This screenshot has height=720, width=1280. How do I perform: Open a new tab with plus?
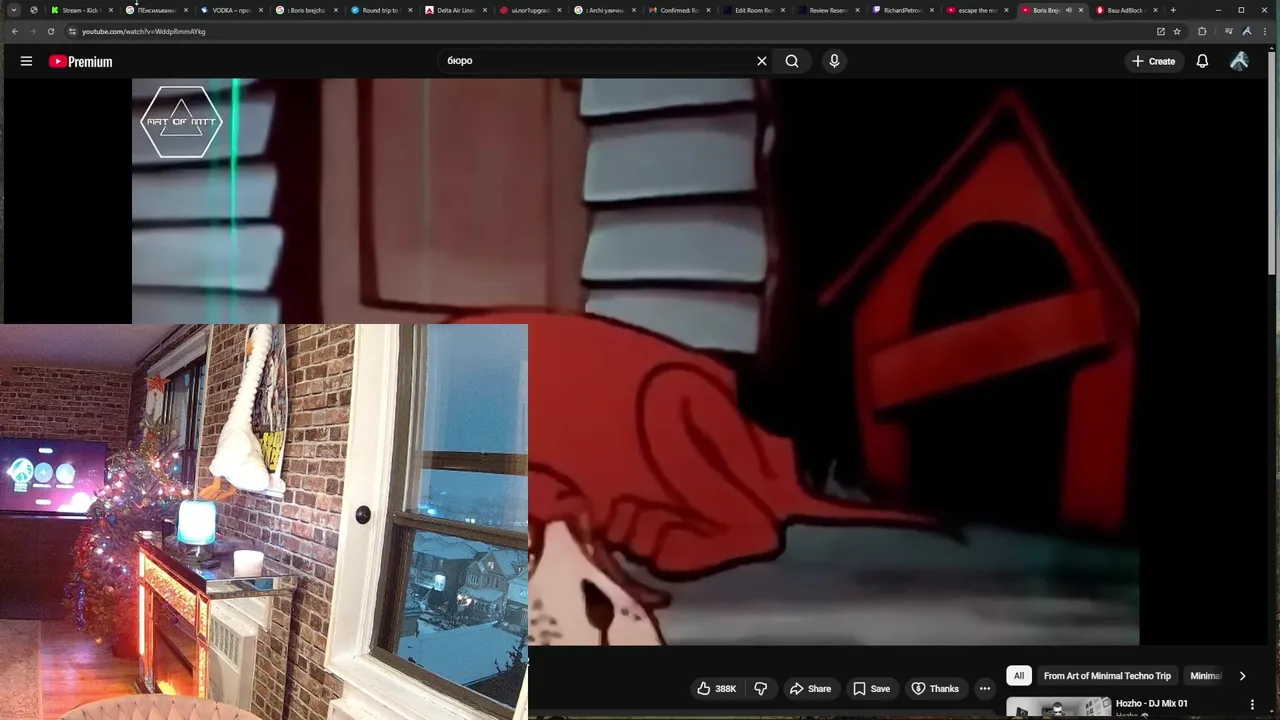pos(1173,10)
